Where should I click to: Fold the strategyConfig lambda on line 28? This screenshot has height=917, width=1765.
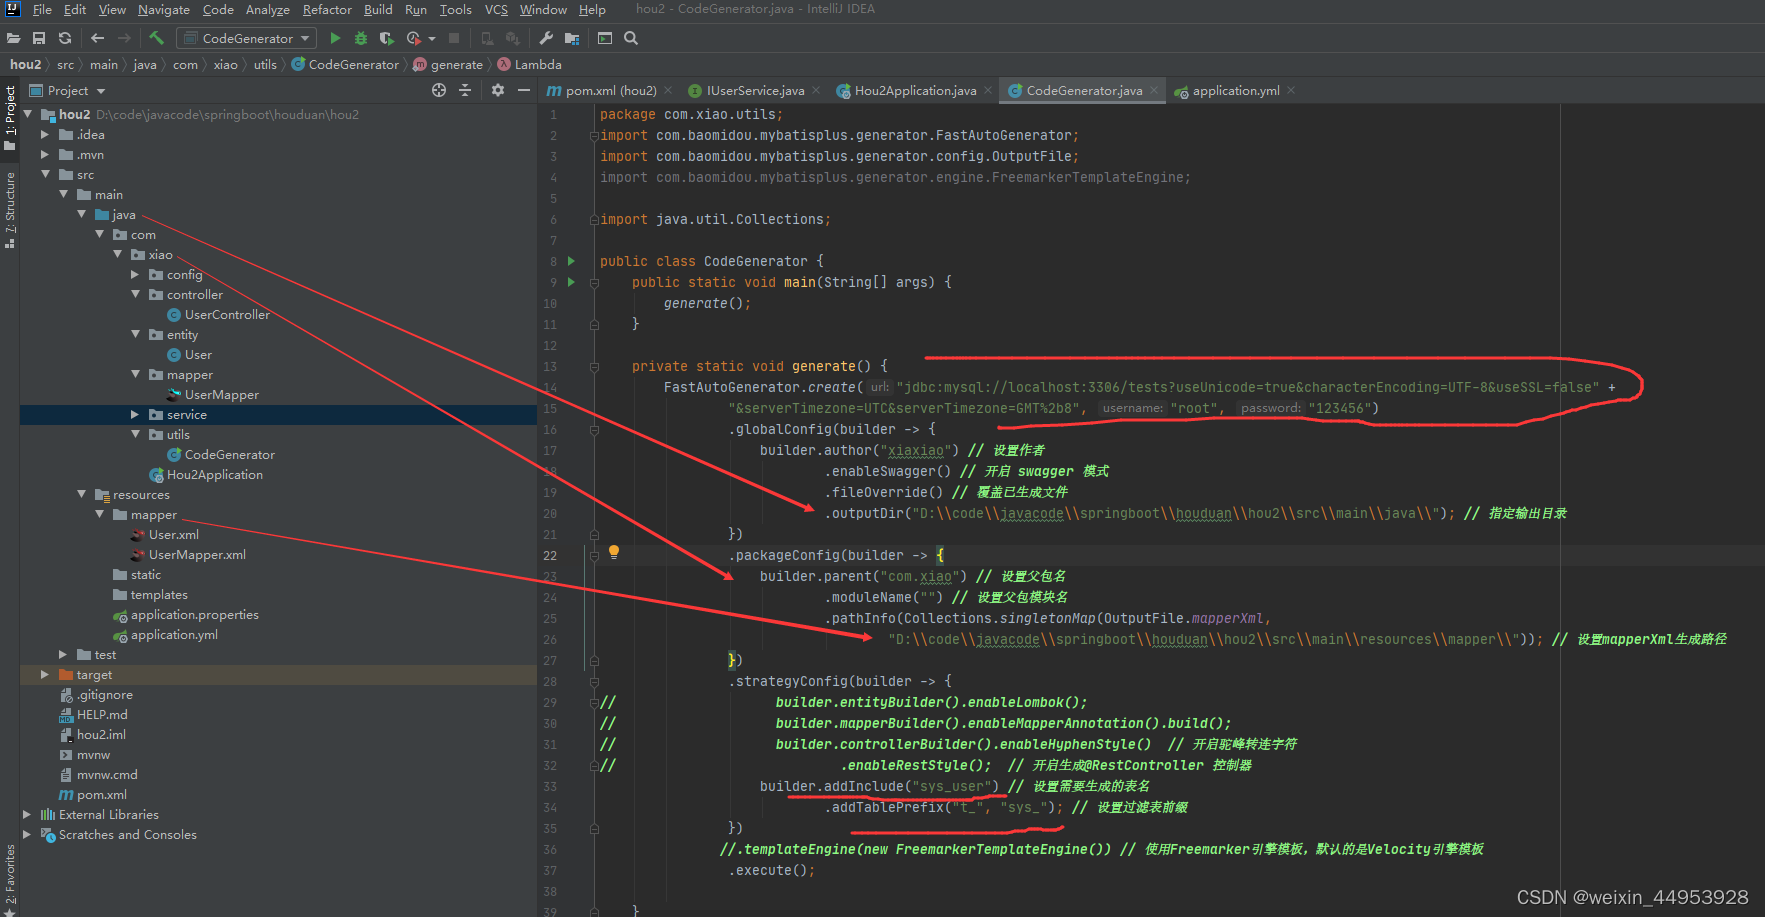click(594, 682)
